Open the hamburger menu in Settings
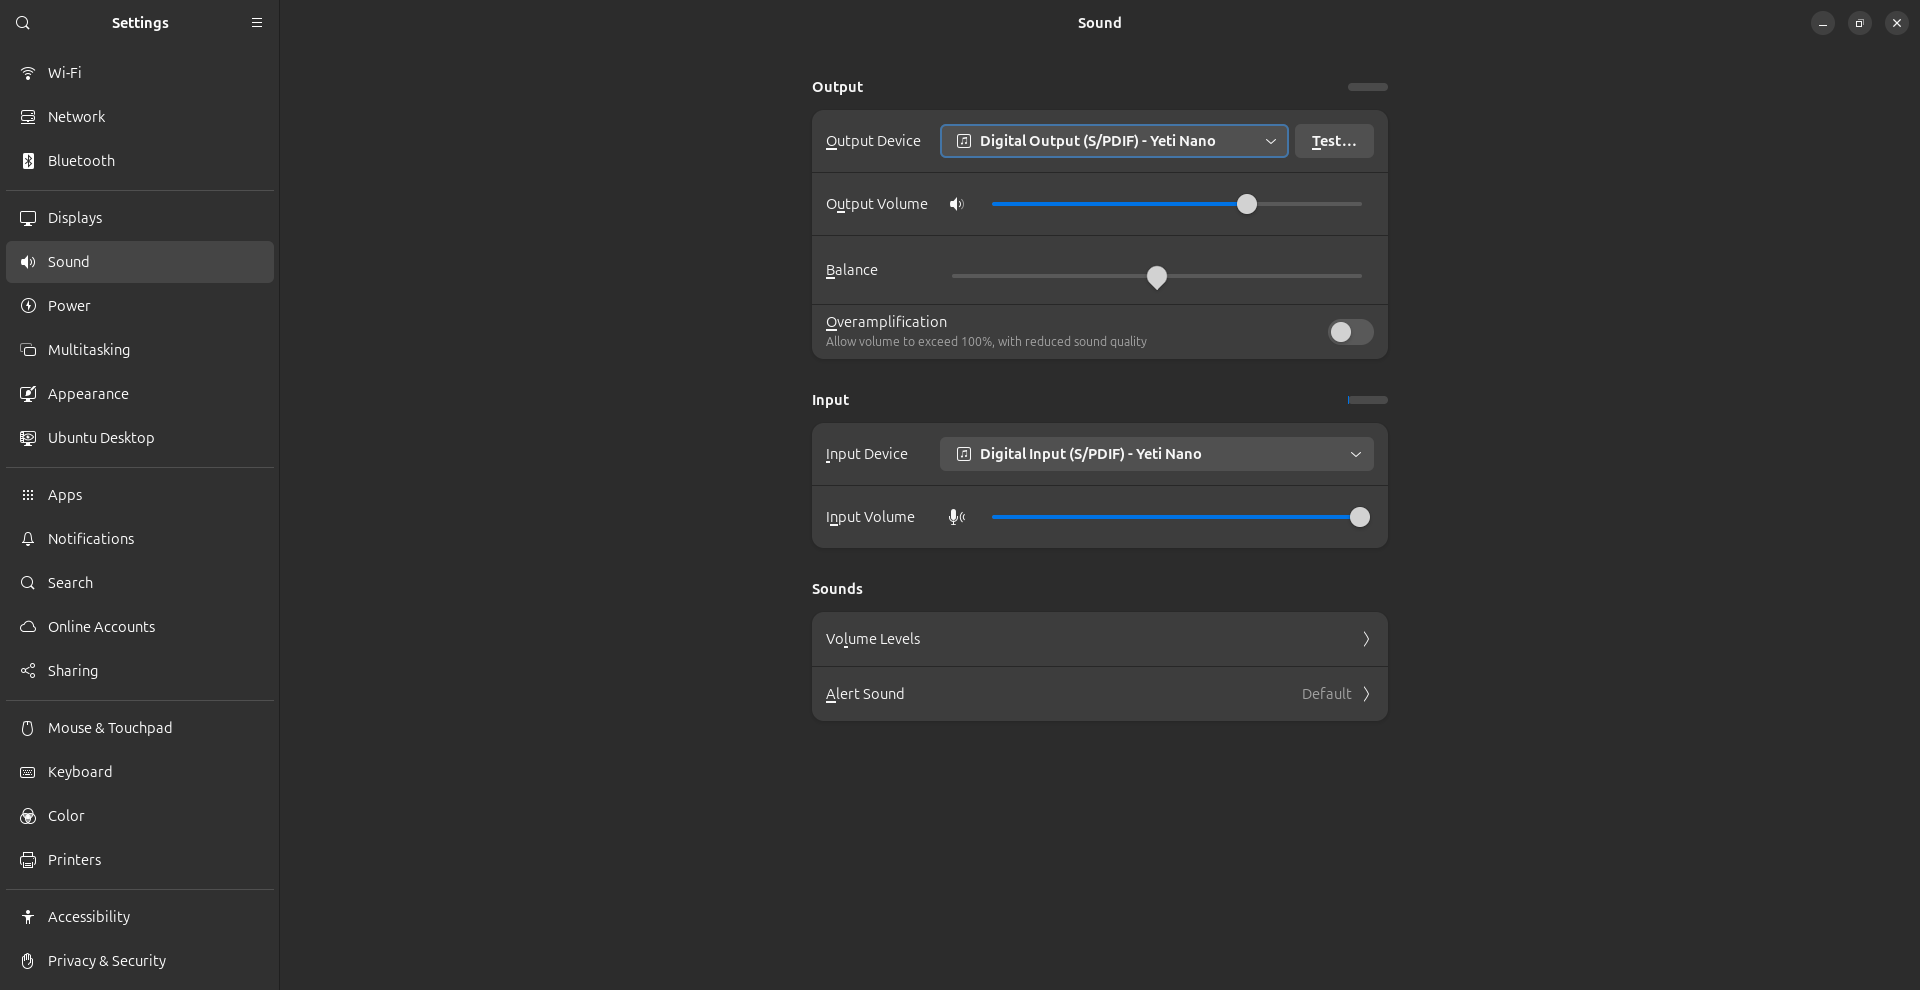 [x=257, y=22]
